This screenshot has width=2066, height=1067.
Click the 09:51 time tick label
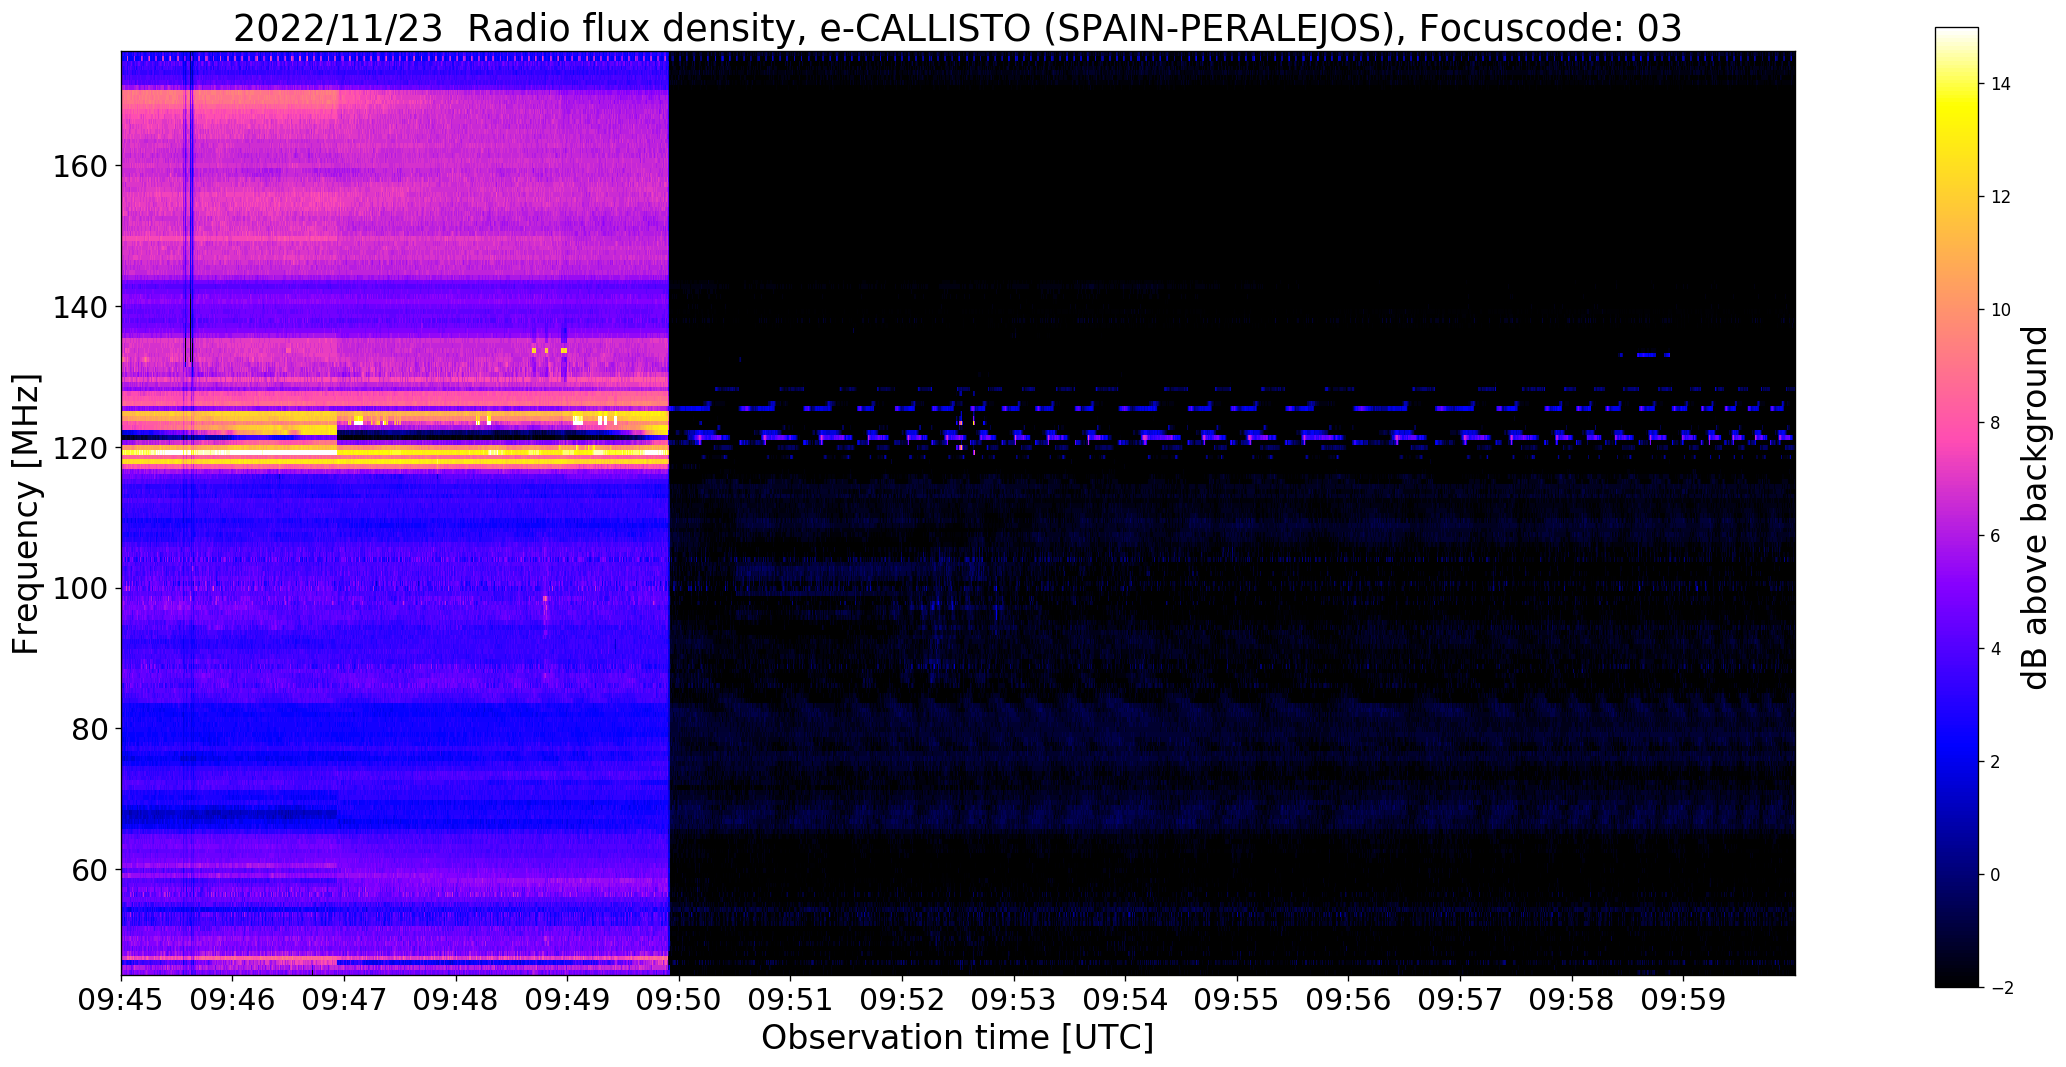[x=791, y=999]
